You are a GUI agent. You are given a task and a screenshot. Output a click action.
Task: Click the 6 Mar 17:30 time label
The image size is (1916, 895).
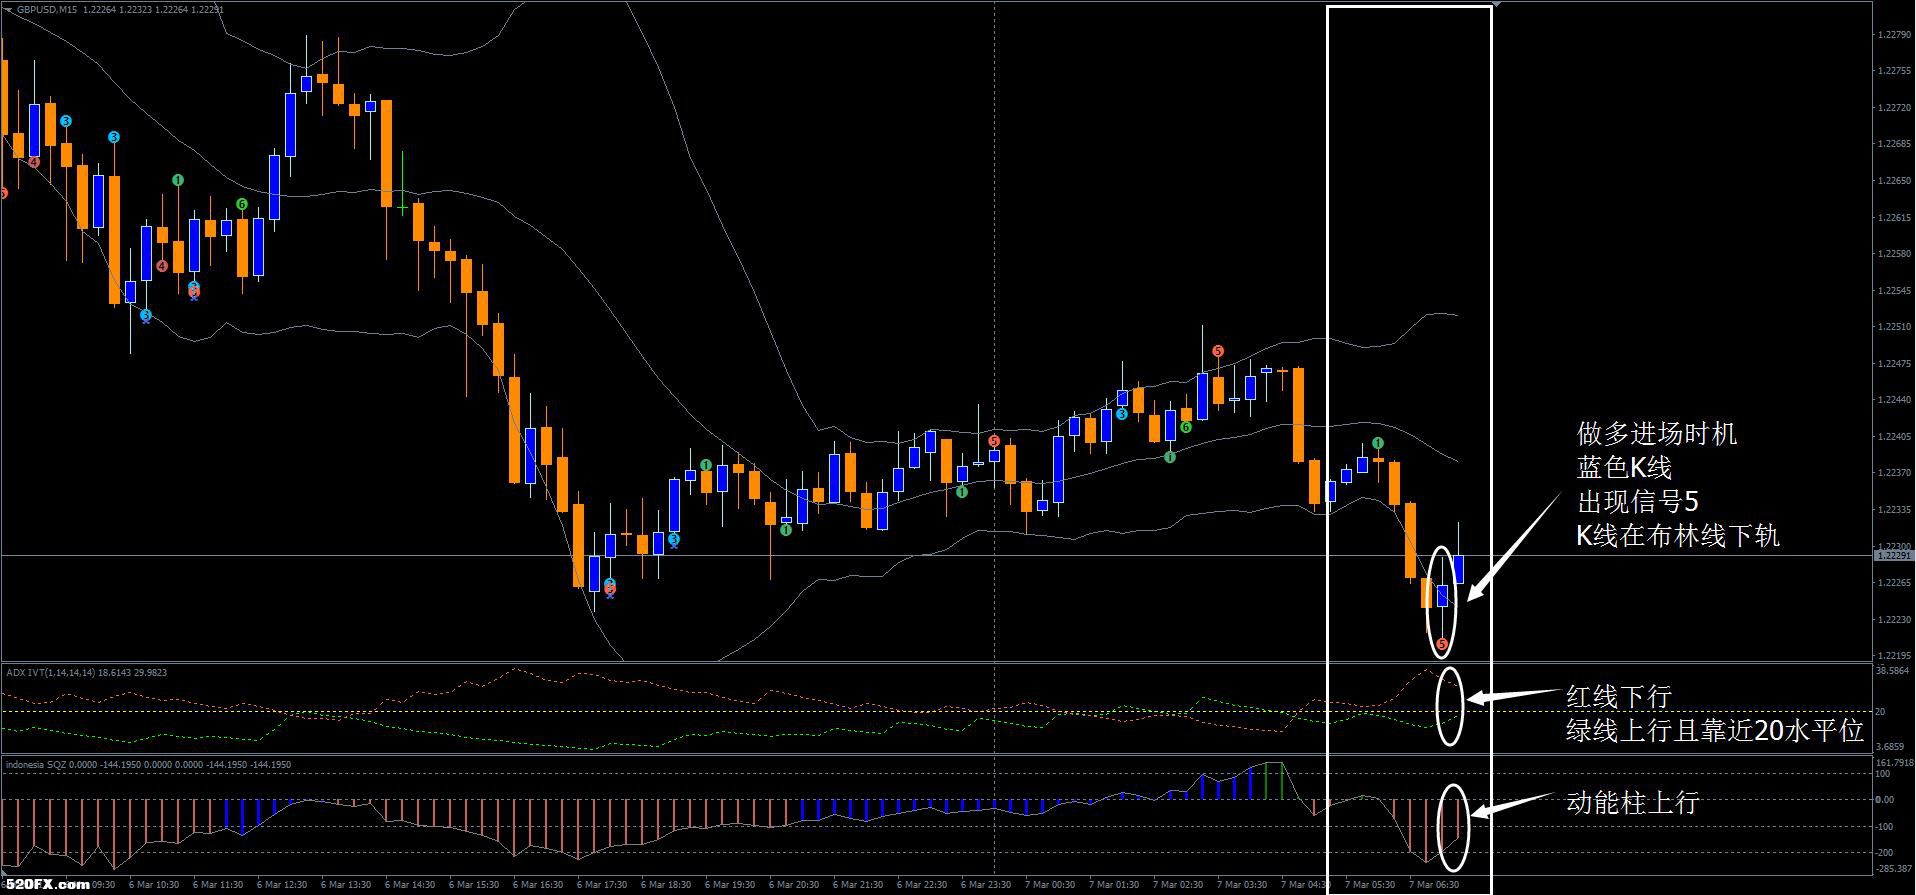602,885
